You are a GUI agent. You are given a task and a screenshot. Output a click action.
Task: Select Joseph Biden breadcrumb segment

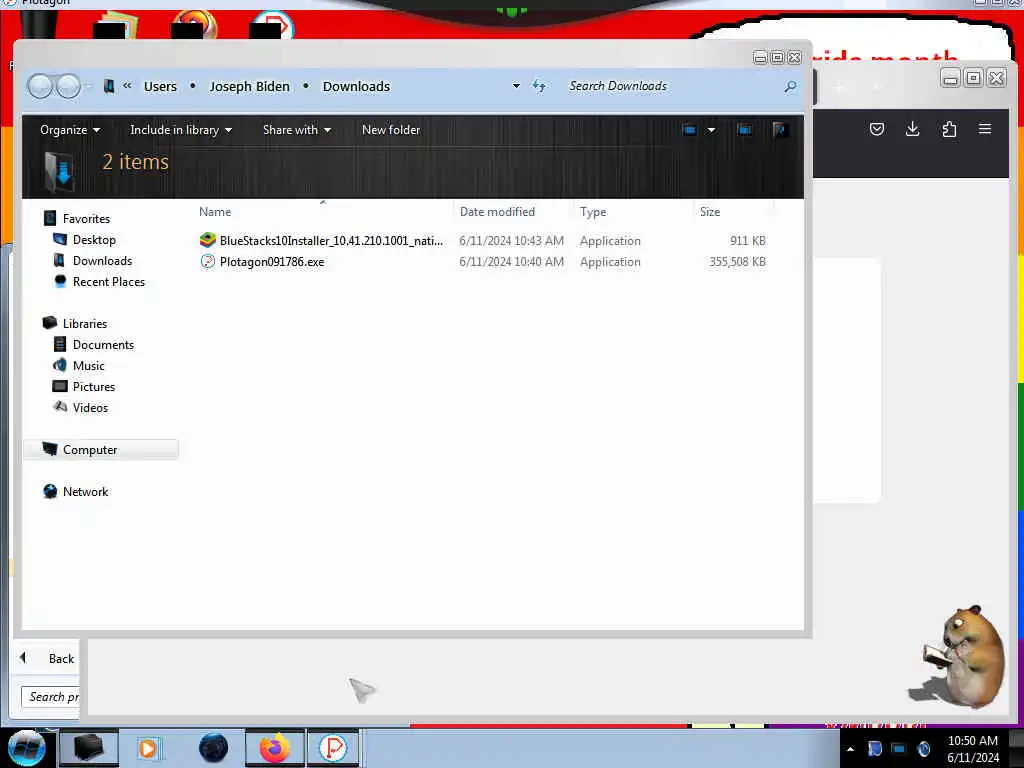pos(249,86)
